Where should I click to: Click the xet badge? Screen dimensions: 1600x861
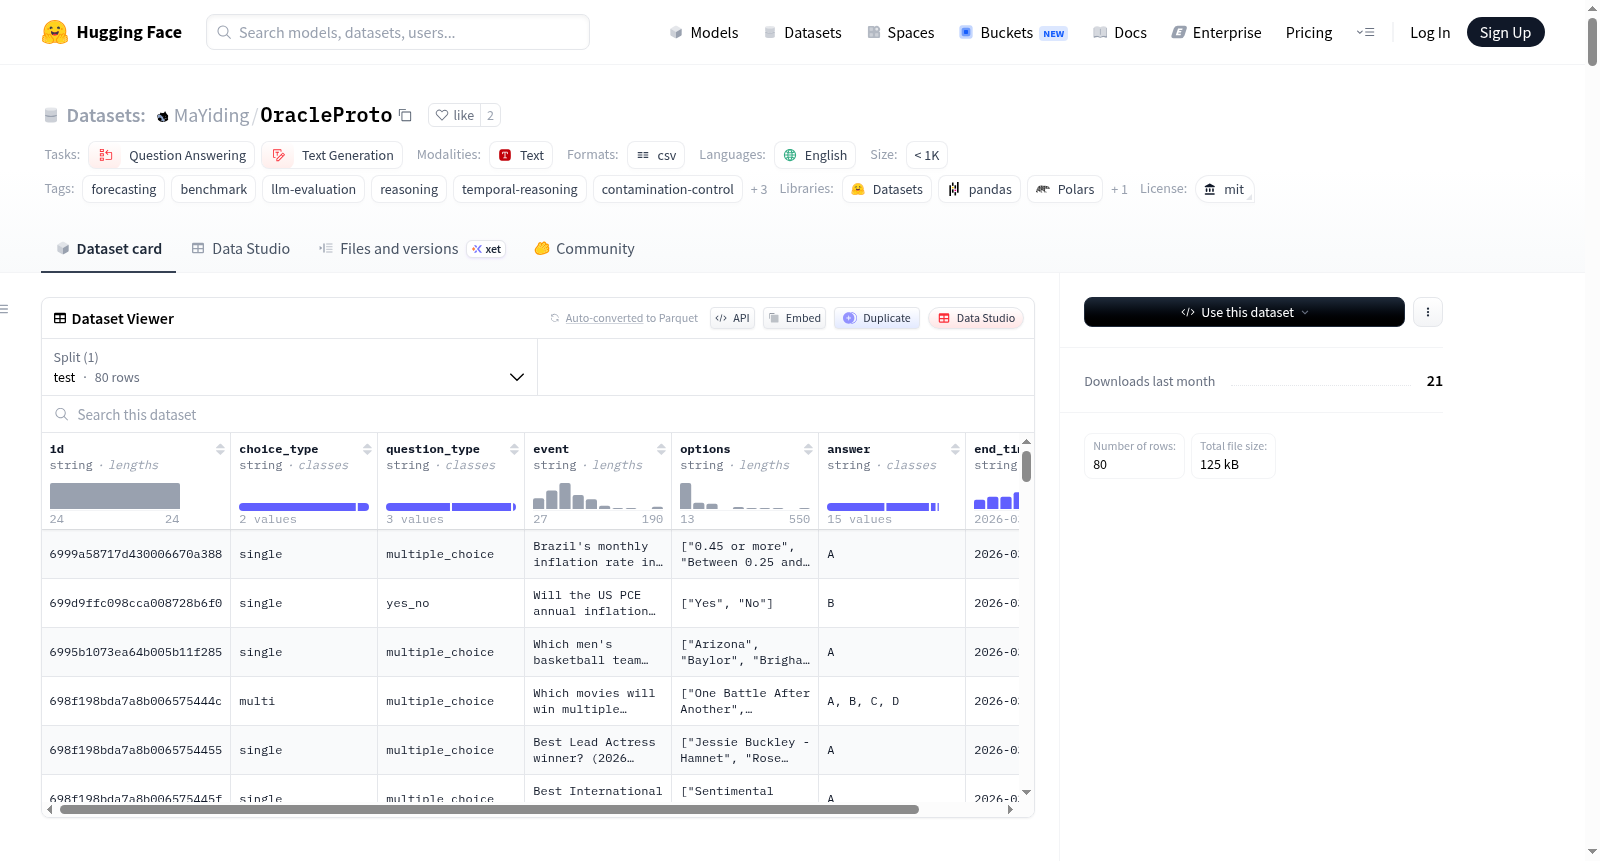click(486, 249)
